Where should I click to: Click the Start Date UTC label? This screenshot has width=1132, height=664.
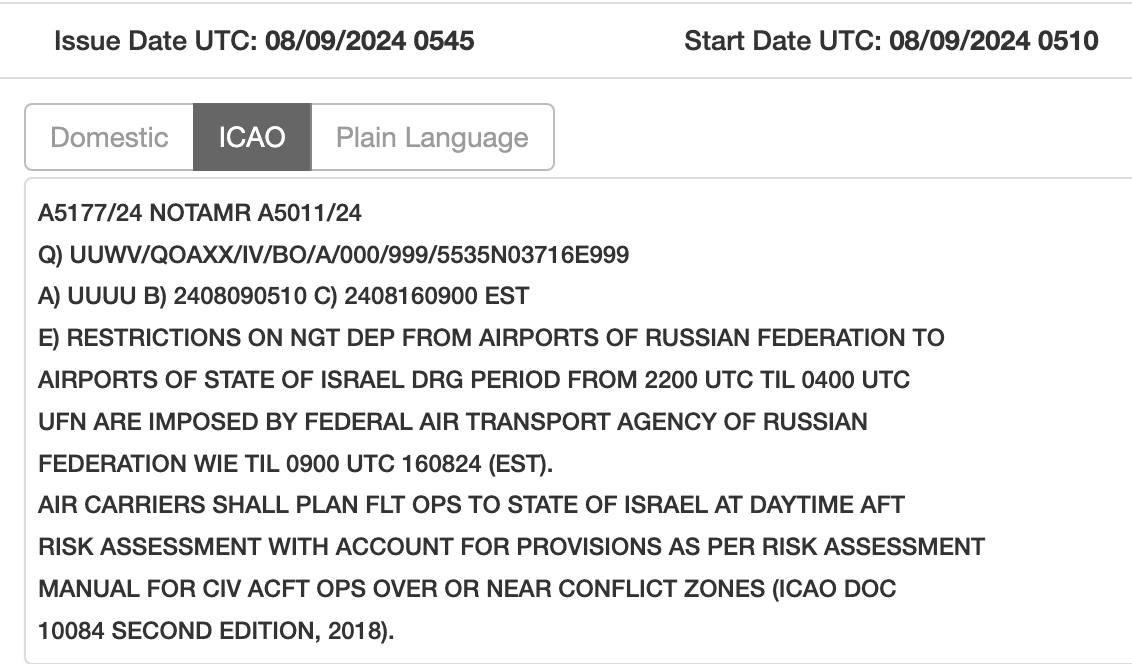(783, 41)
